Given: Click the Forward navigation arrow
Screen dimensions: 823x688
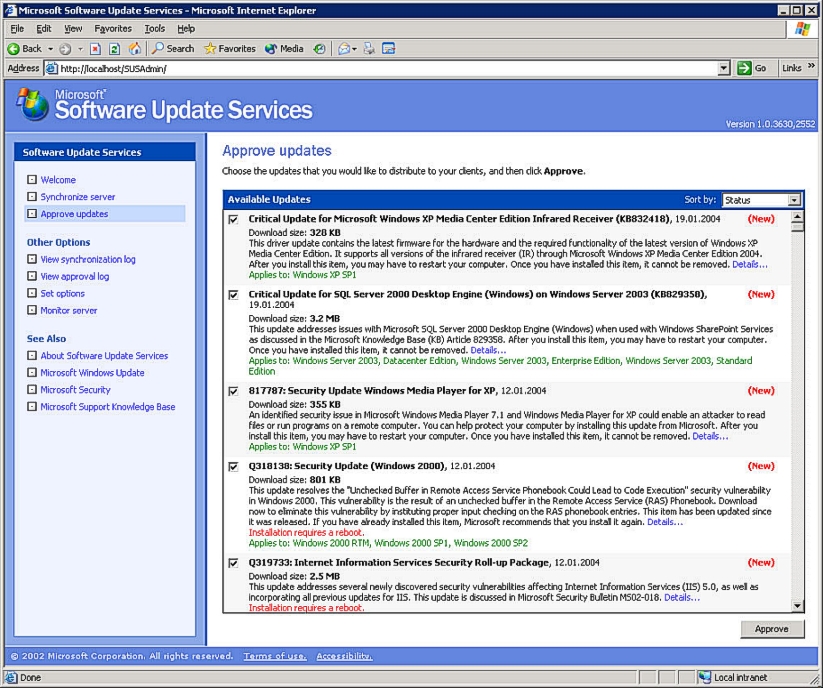Looking at the screenshot, I should tap(65, 49).
